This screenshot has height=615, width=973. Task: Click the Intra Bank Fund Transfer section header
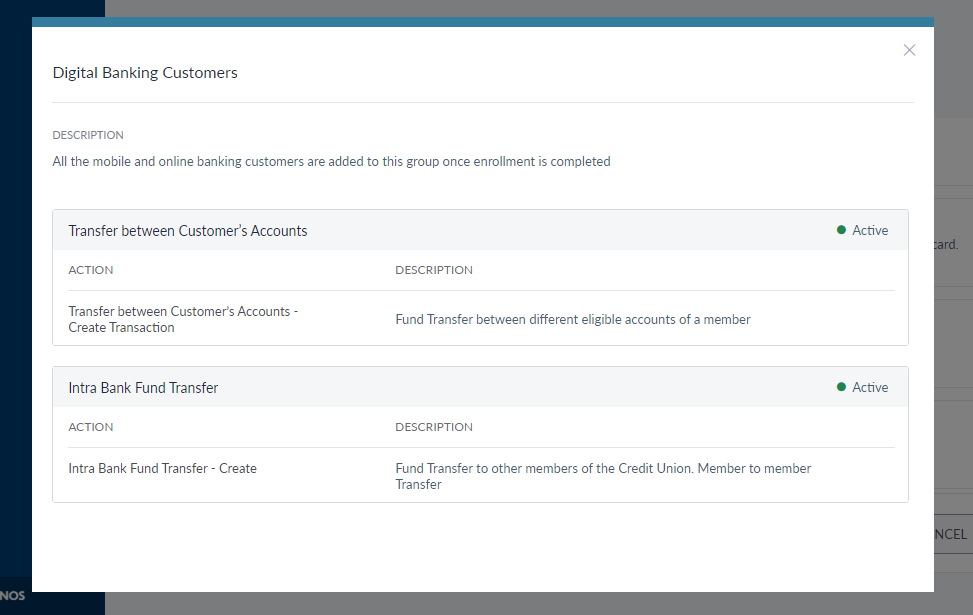[143, 388]
